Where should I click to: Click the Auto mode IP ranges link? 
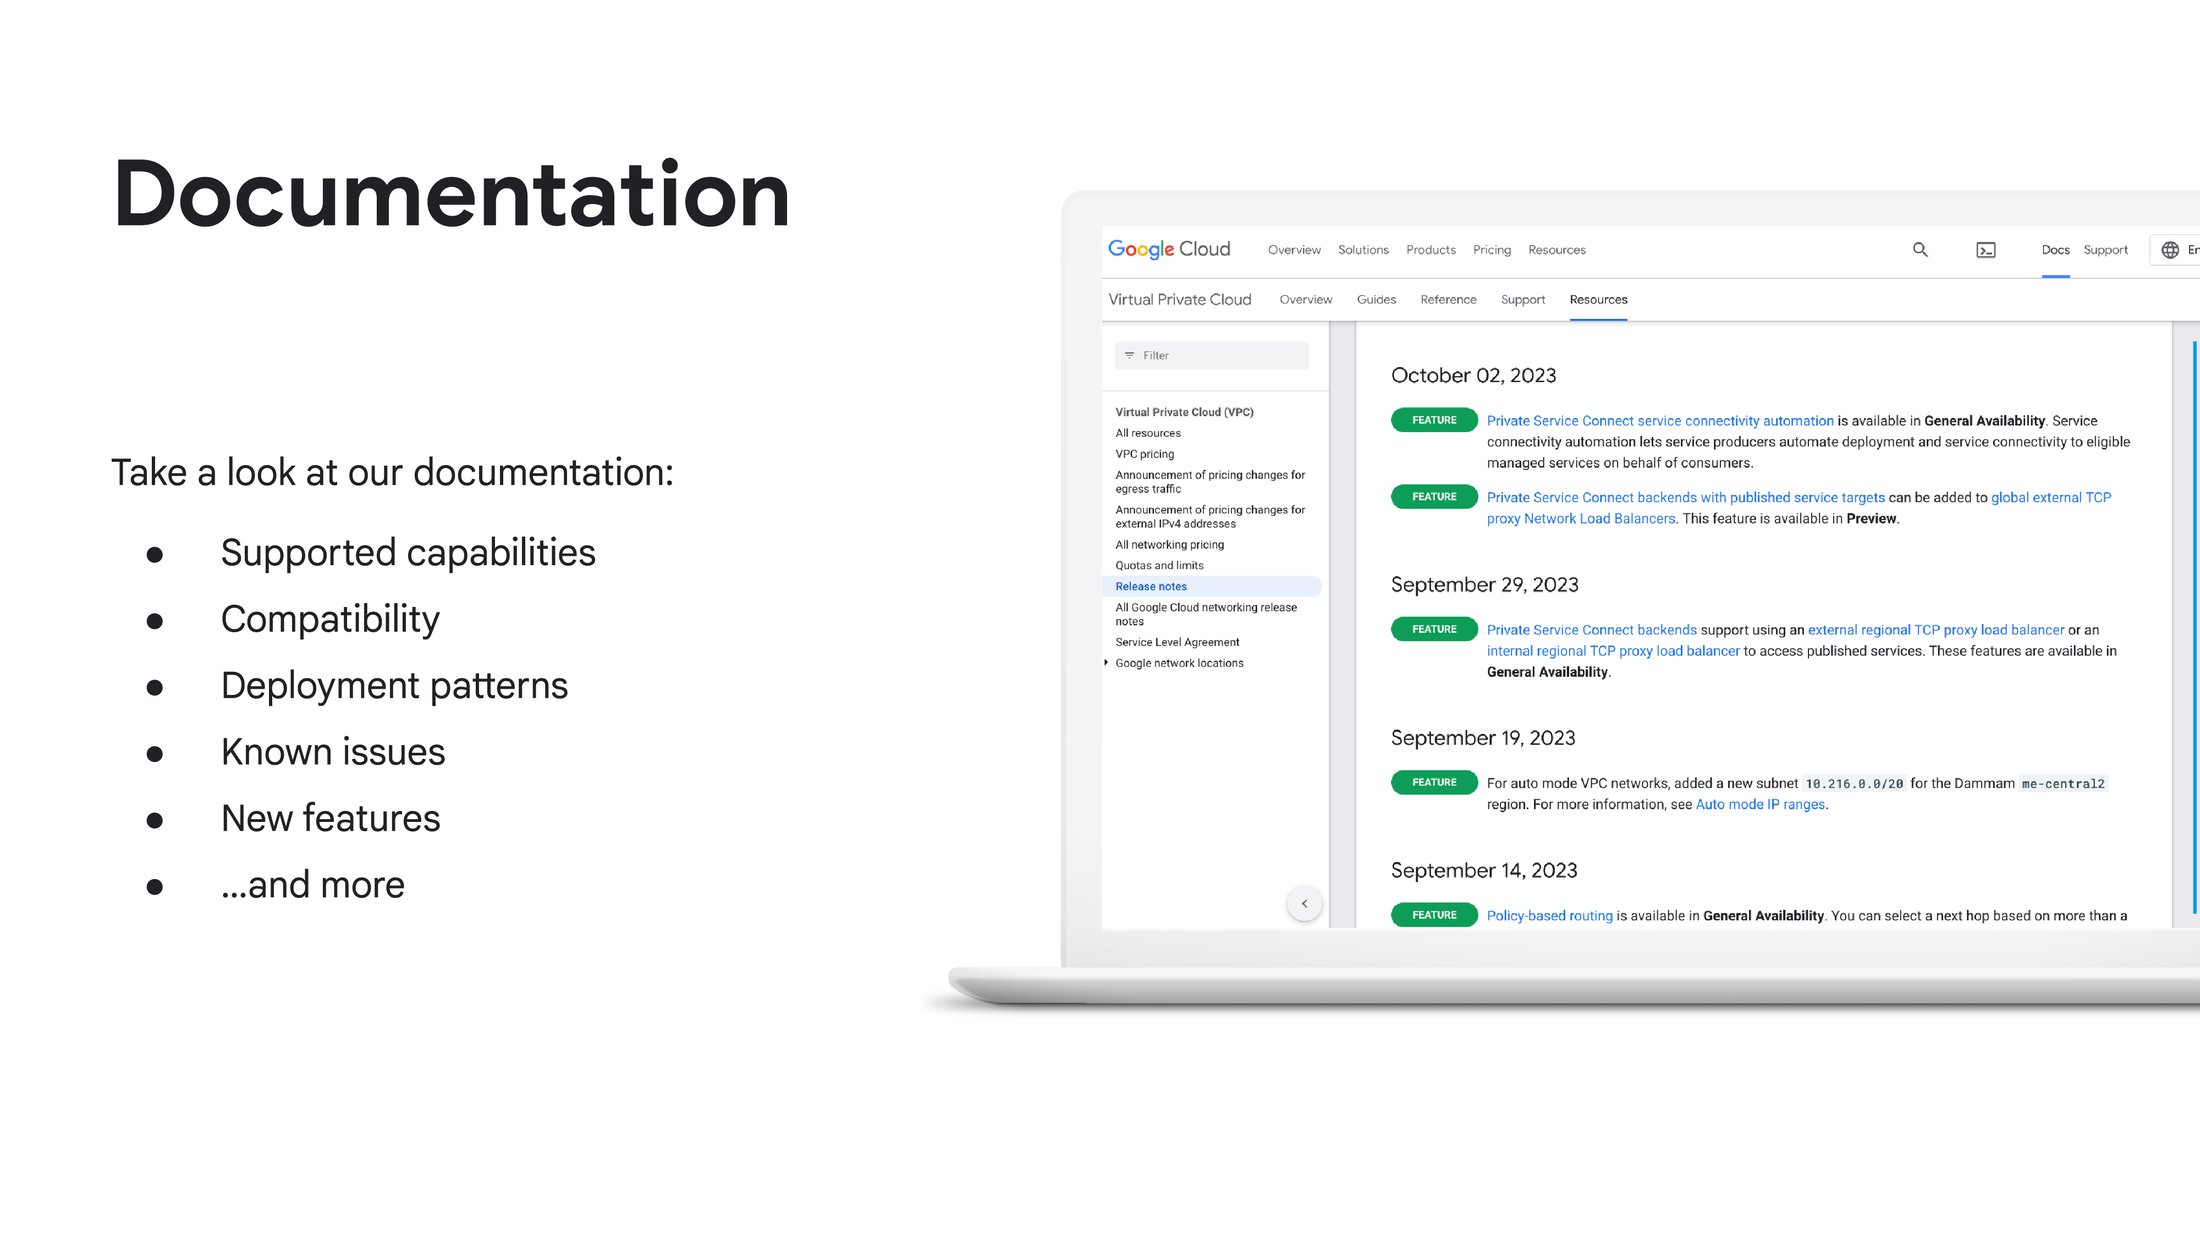coord(1760,804)
